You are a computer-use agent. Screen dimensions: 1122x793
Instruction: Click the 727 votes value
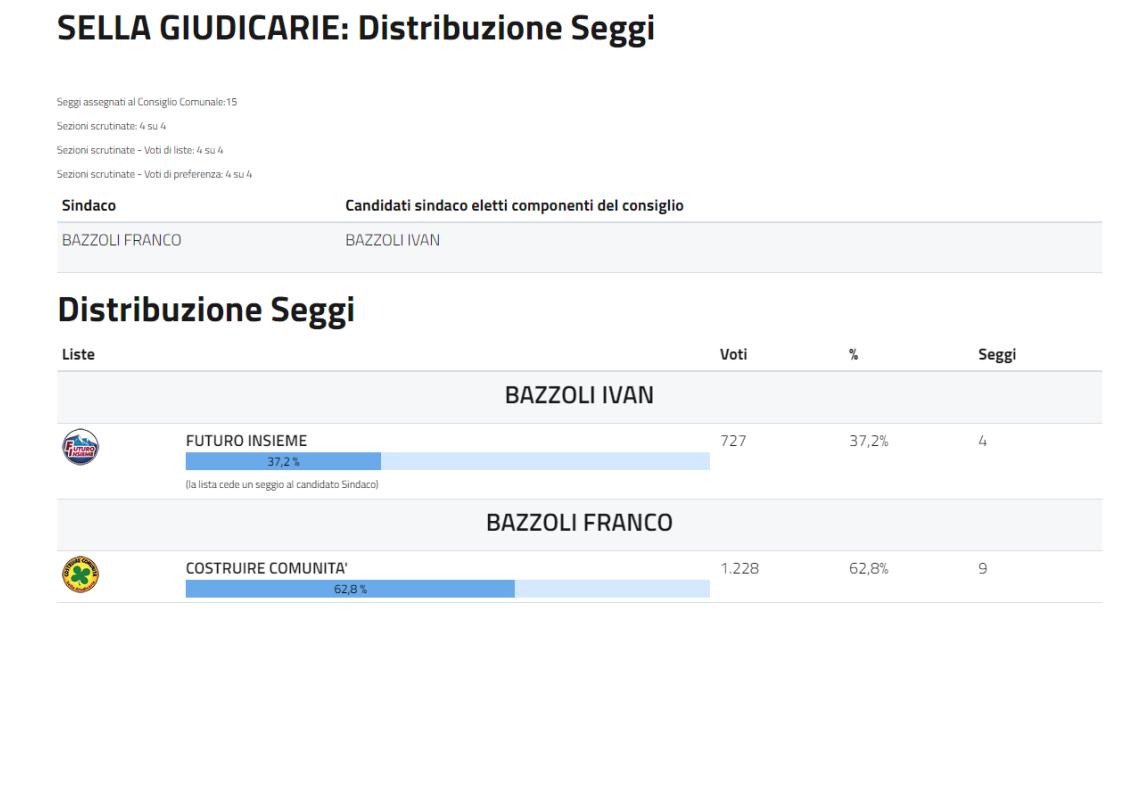coord(733,441)
